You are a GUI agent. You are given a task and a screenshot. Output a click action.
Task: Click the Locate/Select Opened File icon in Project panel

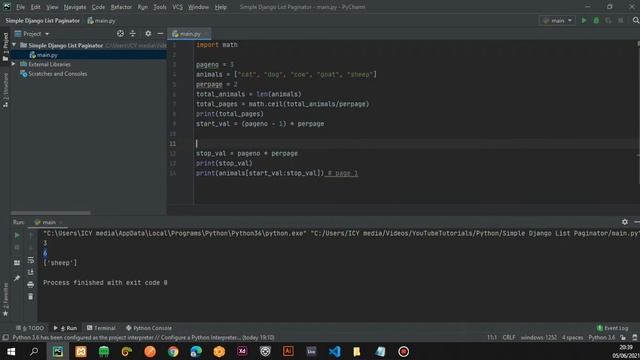120,33
